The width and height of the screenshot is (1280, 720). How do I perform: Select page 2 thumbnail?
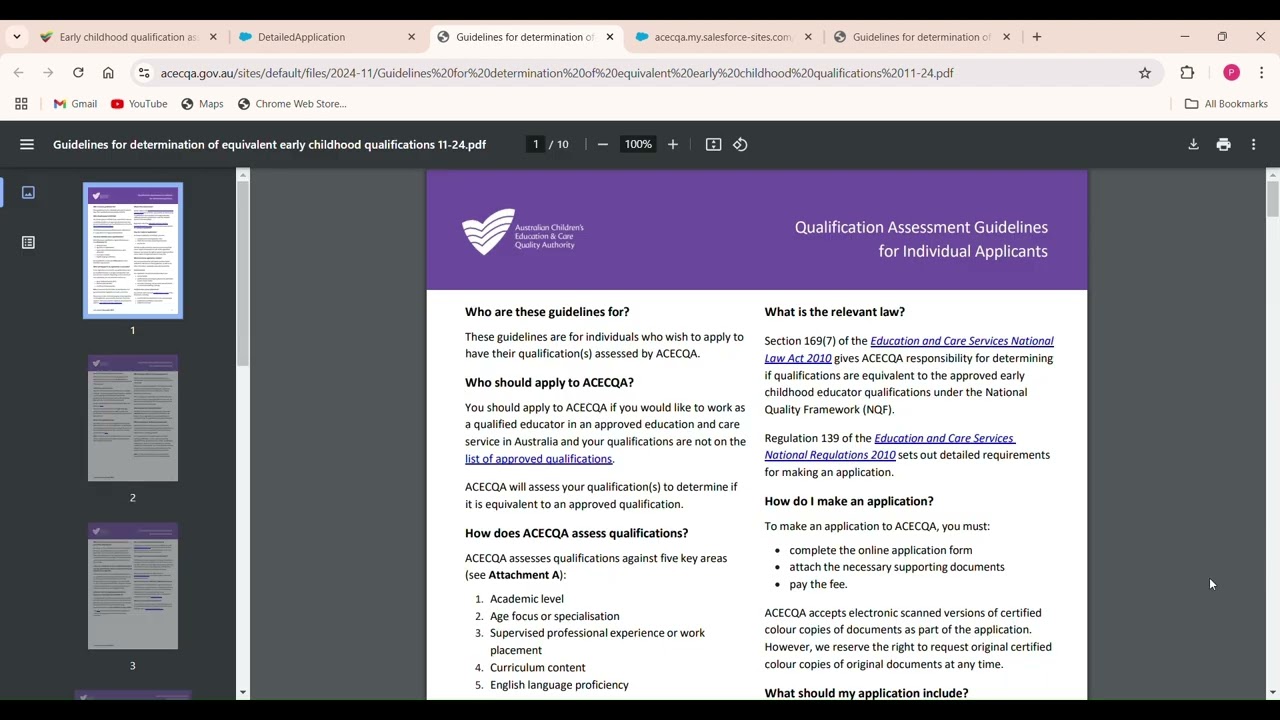pos(133,418)
